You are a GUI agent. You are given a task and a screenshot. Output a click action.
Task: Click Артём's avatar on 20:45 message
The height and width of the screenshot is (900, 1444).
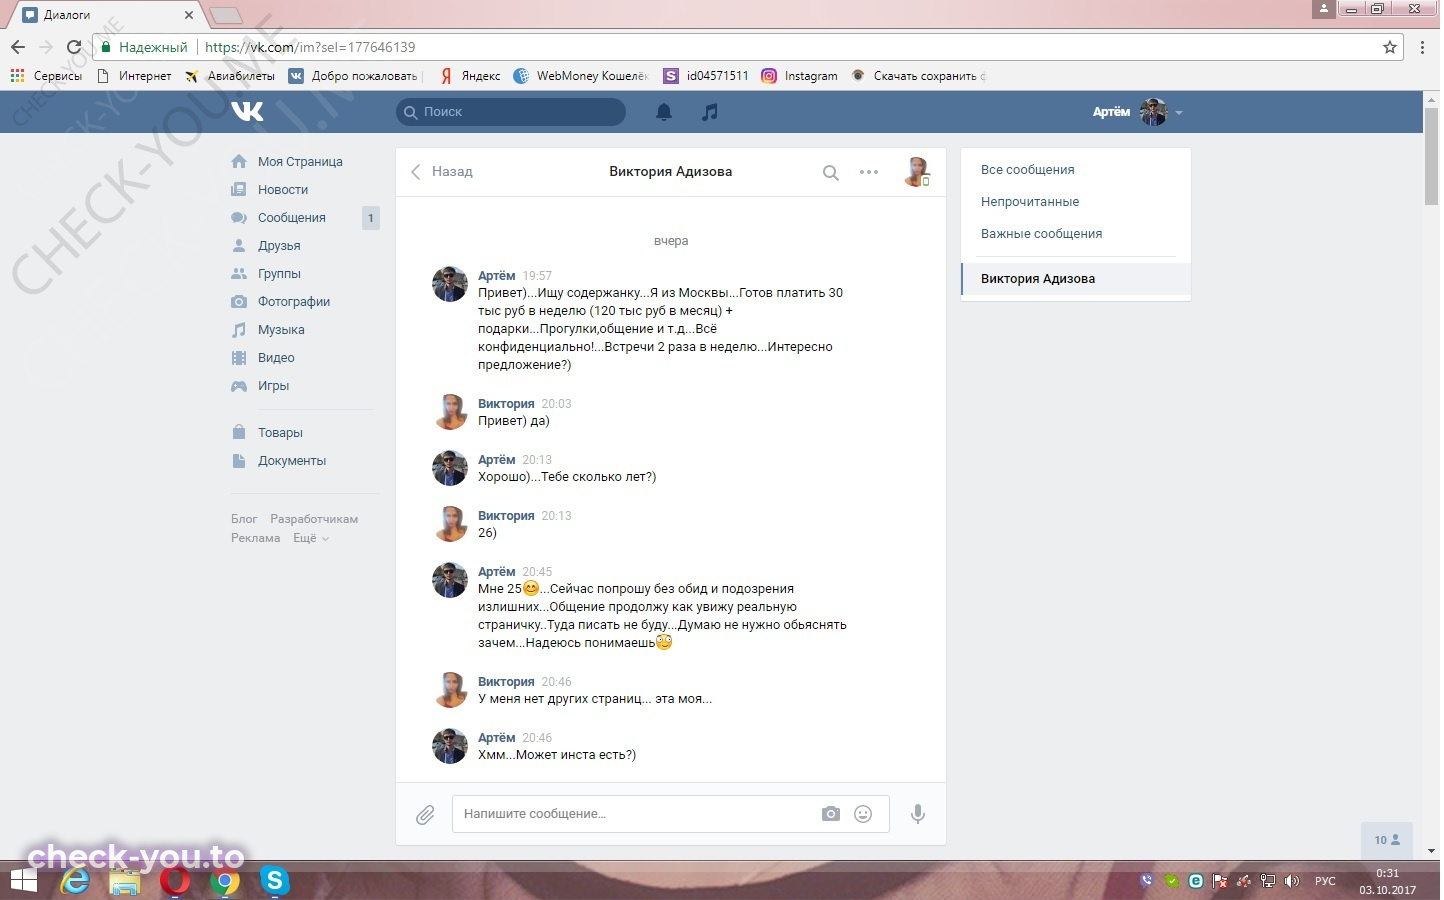450,580
